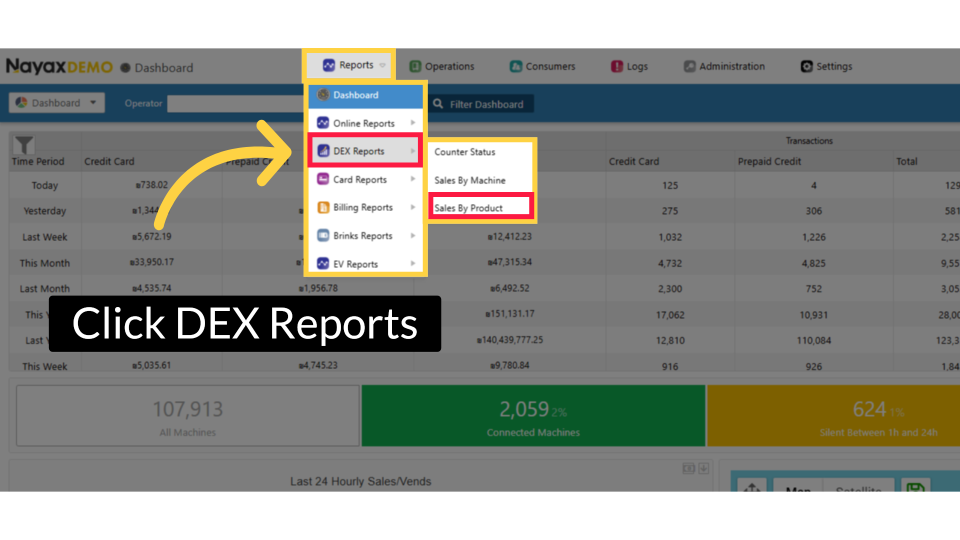Click the DEX Reports menu icon
This screenshot has width=960, height=540.
(323, 152)
